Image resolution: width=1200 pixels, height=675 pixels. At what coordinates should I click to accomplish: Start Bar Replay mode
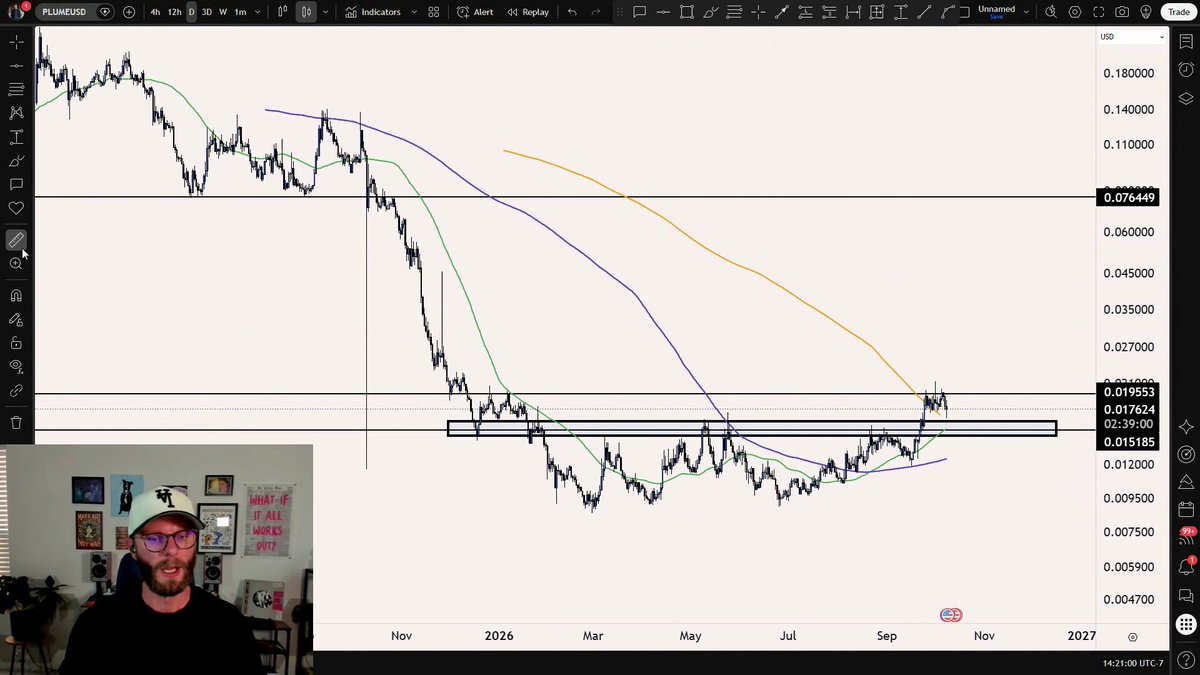pyautogui.click(x=528, y=12)
